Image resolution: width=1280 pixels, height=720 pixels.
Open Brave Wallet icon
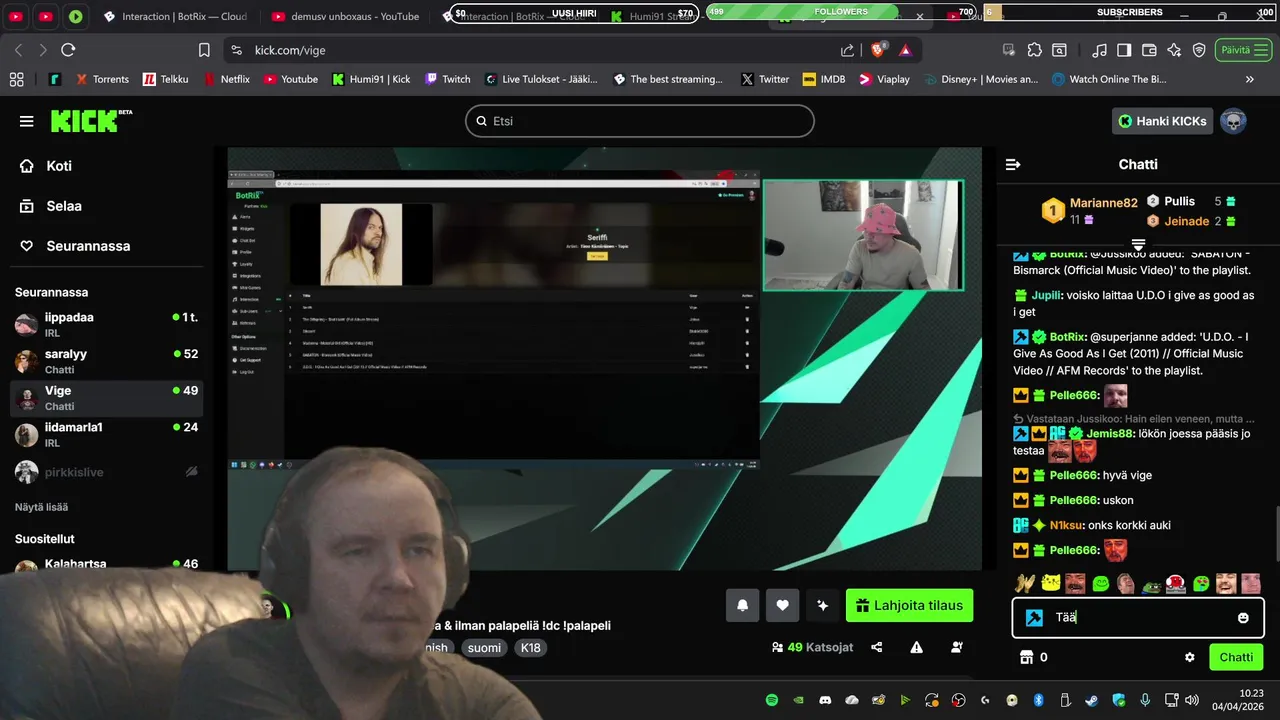point(1149,50)
